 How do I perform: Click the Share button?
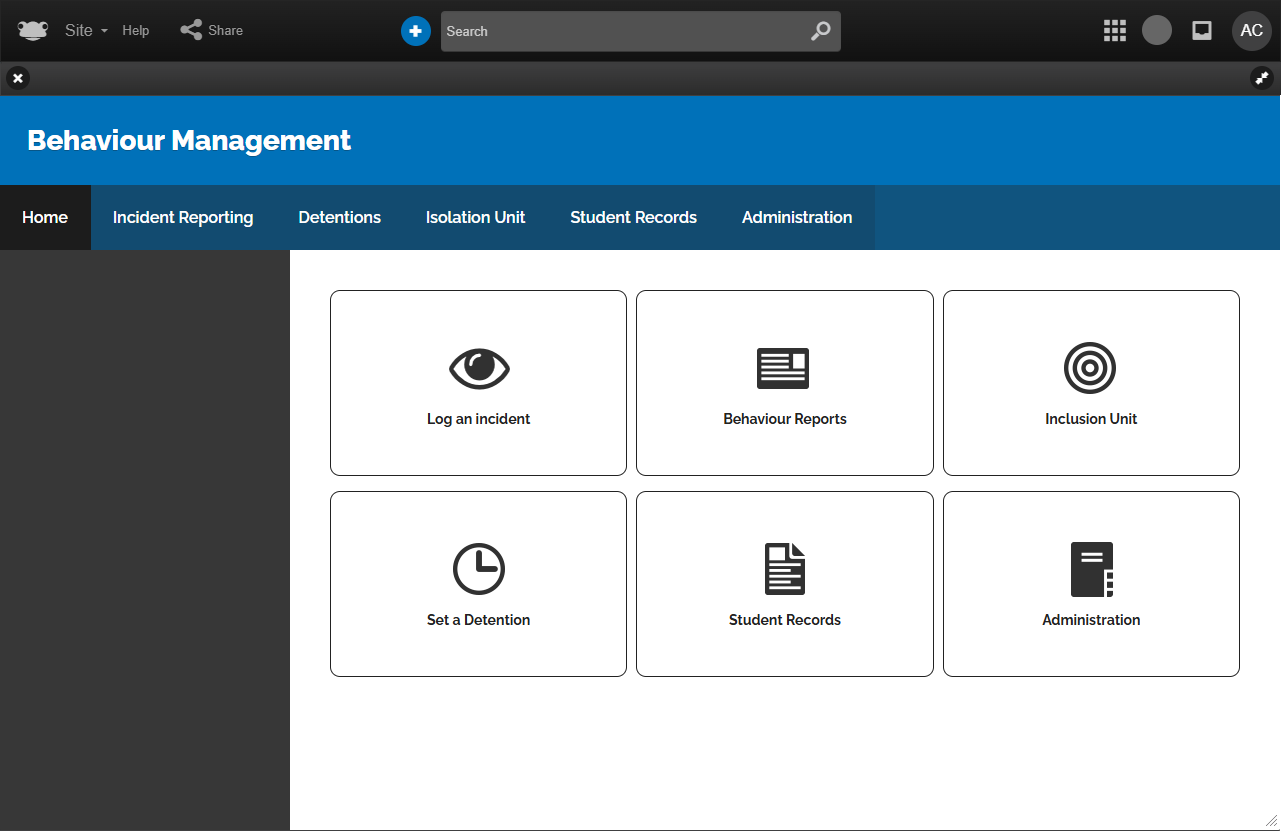tap(212, 31)
